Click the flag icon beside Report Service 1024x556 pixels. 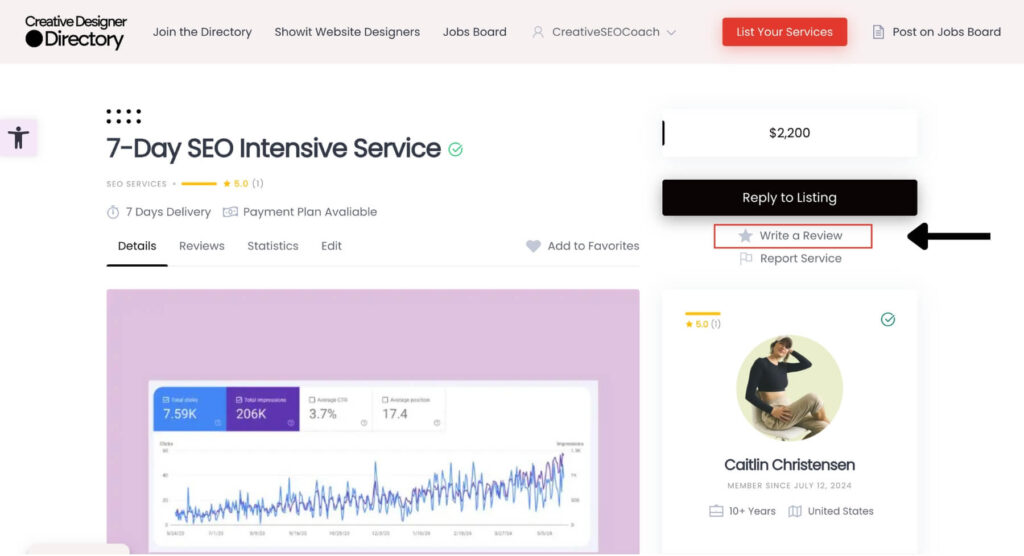coord(746,258)
